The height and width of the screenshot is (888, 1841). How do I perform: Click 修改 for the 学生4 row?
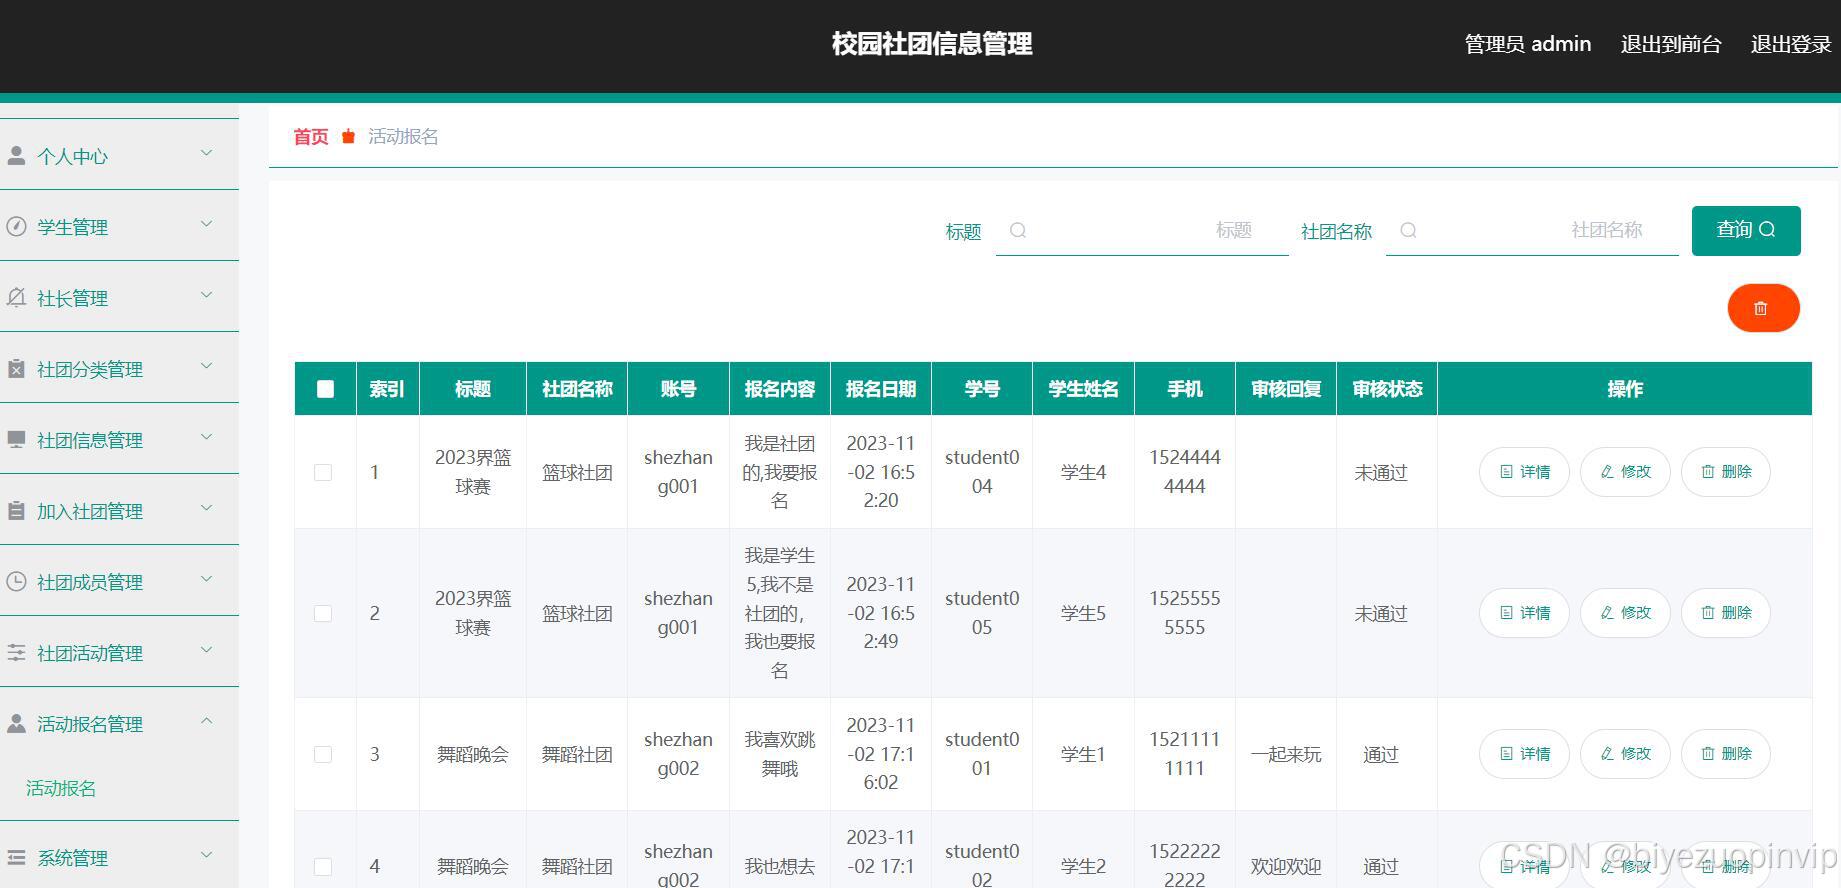(x=1625, y=472)
